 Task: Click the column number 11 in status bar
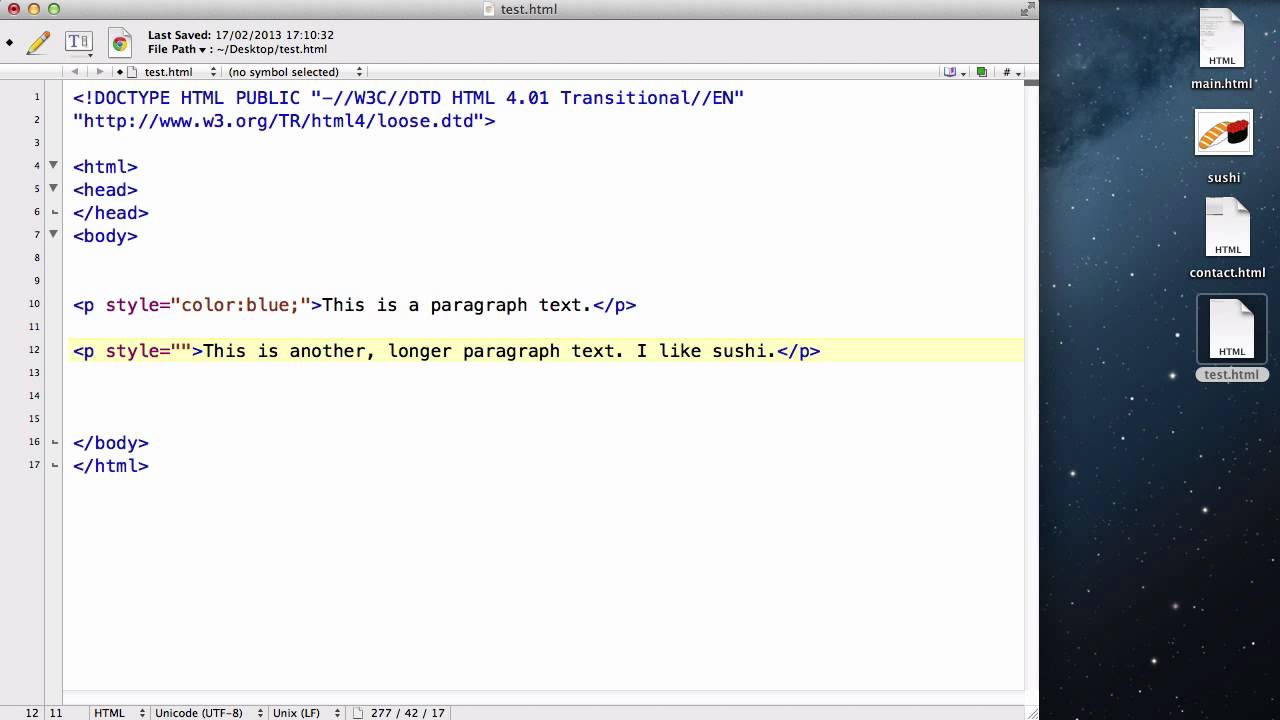(x=56, y=713)
